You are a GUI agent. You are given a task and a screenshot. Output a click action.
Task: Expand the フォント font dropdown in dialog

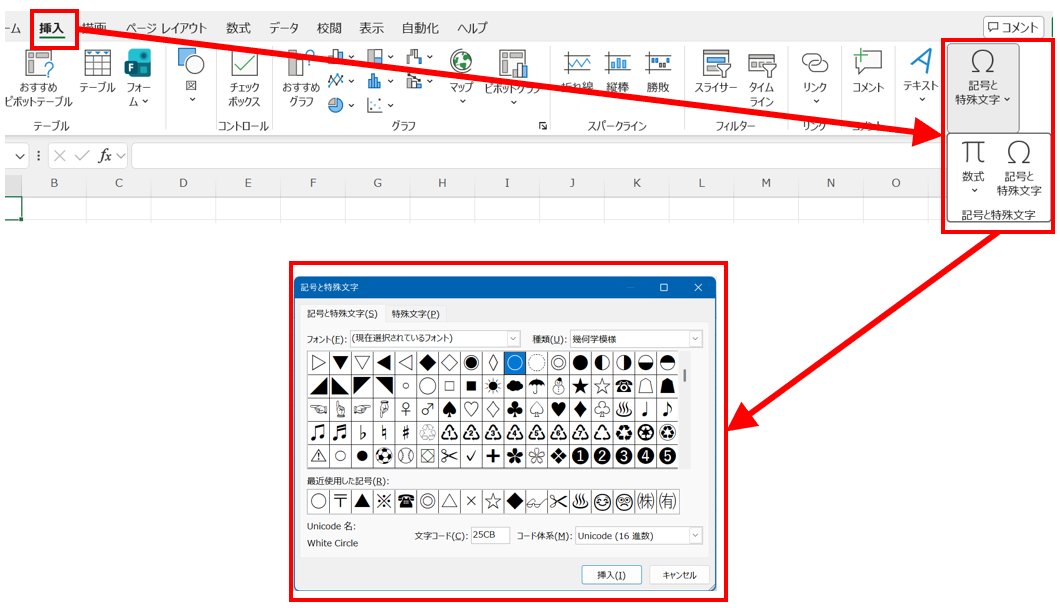pos(513,339)
